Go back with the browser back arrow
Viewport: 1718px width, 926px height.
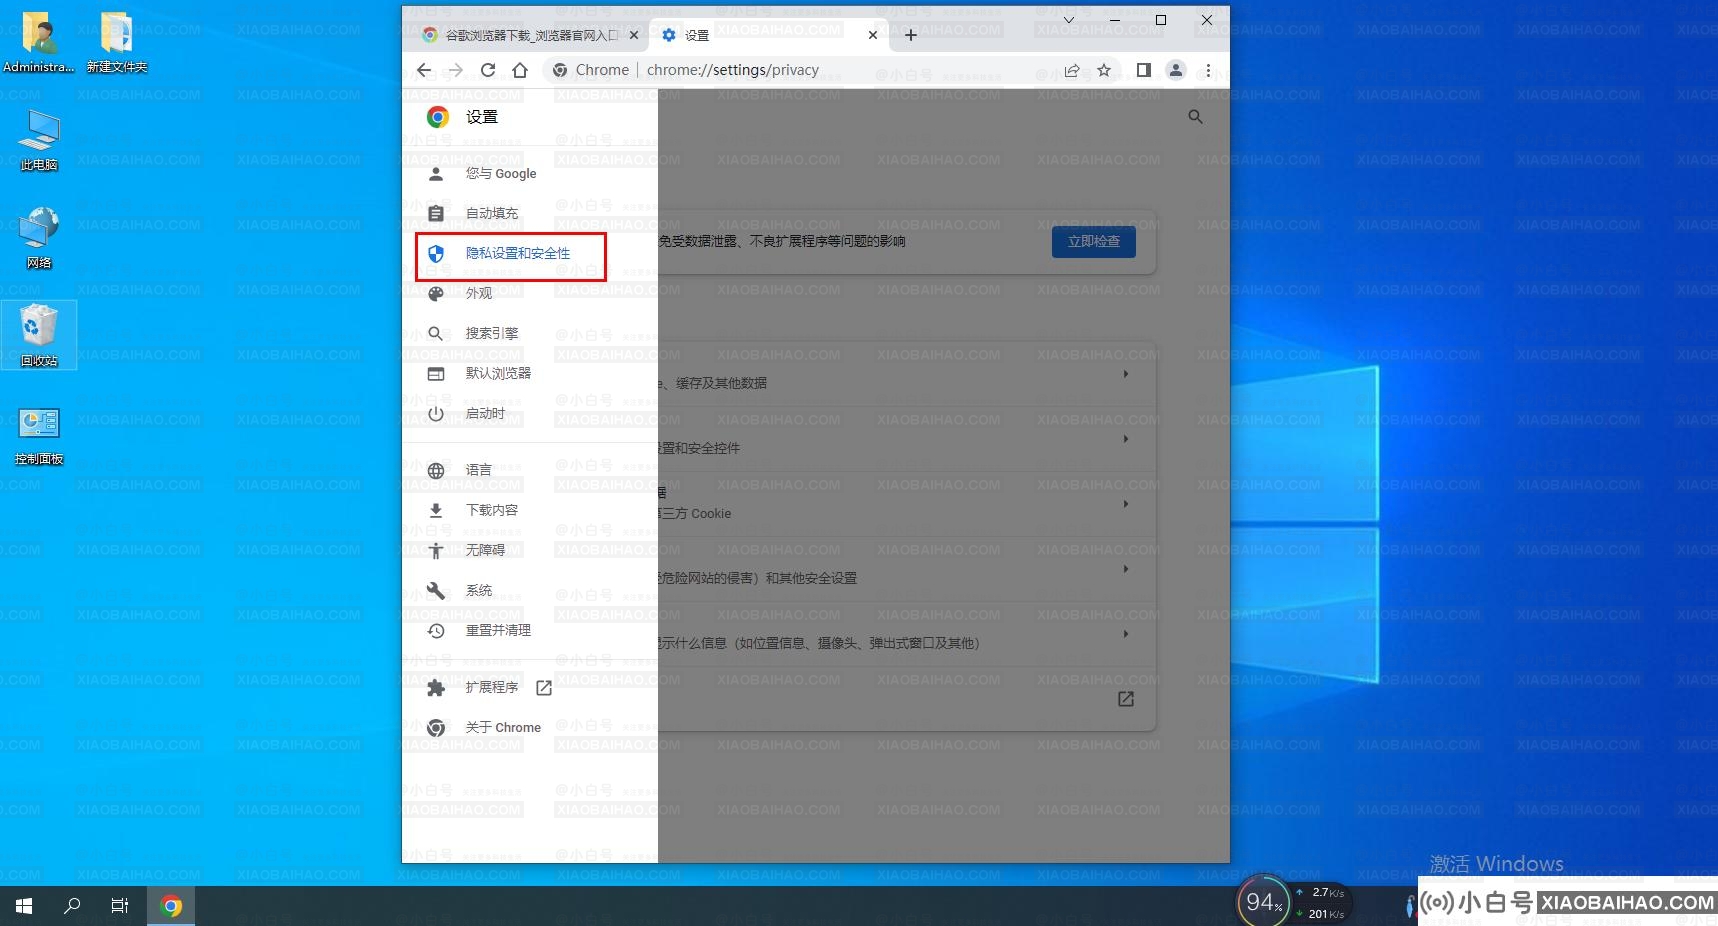click(424, 70)
